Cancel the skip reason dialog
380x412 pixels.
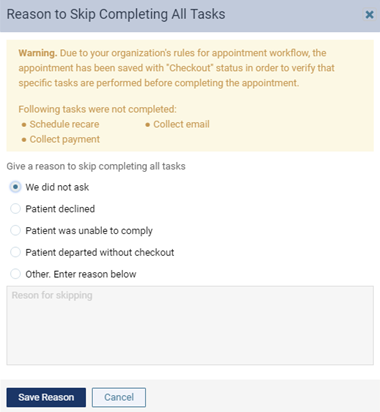119,397
